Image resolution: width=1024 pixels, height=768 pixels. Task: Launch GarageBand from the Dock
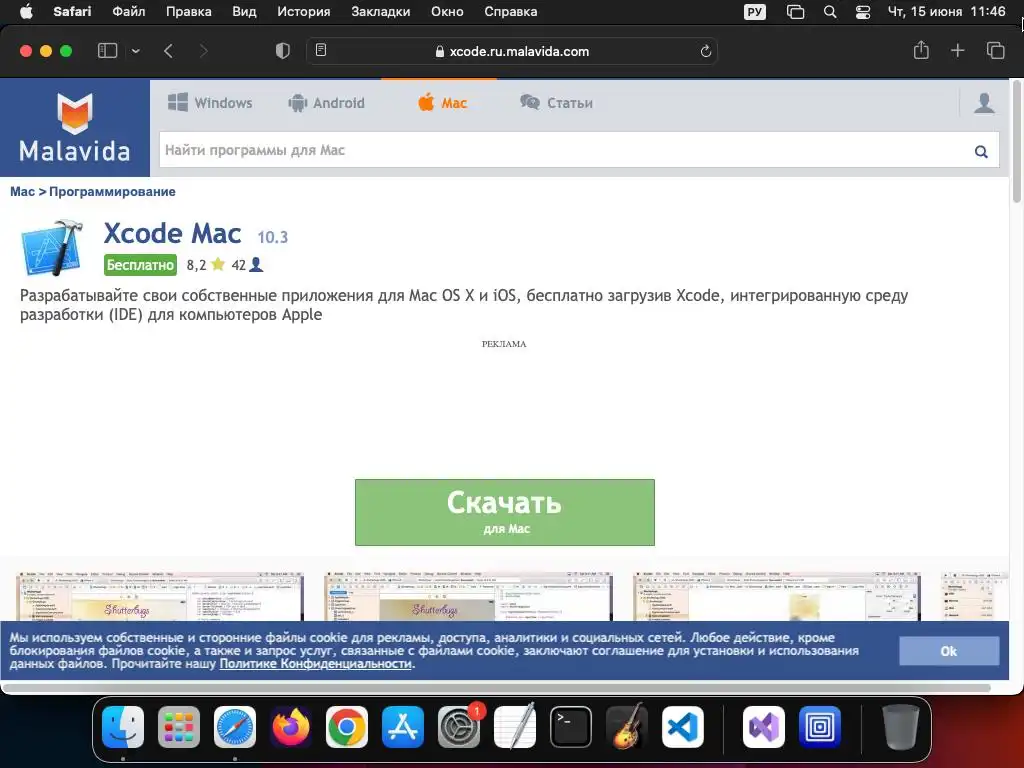coord(627,726)
